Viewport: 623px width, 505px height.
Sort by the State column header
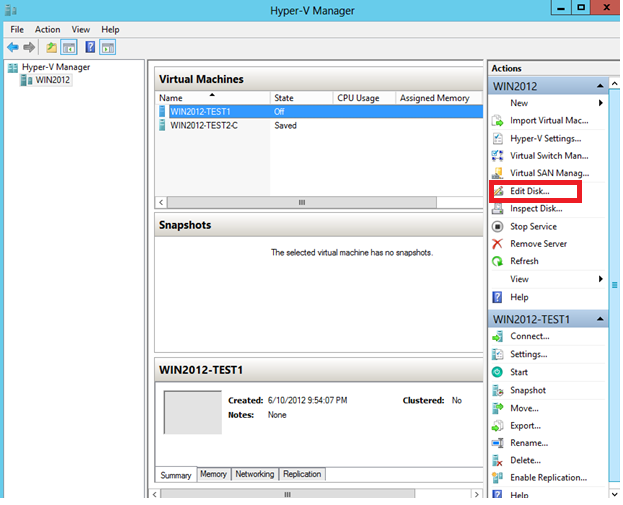click(x=301, y=98)
